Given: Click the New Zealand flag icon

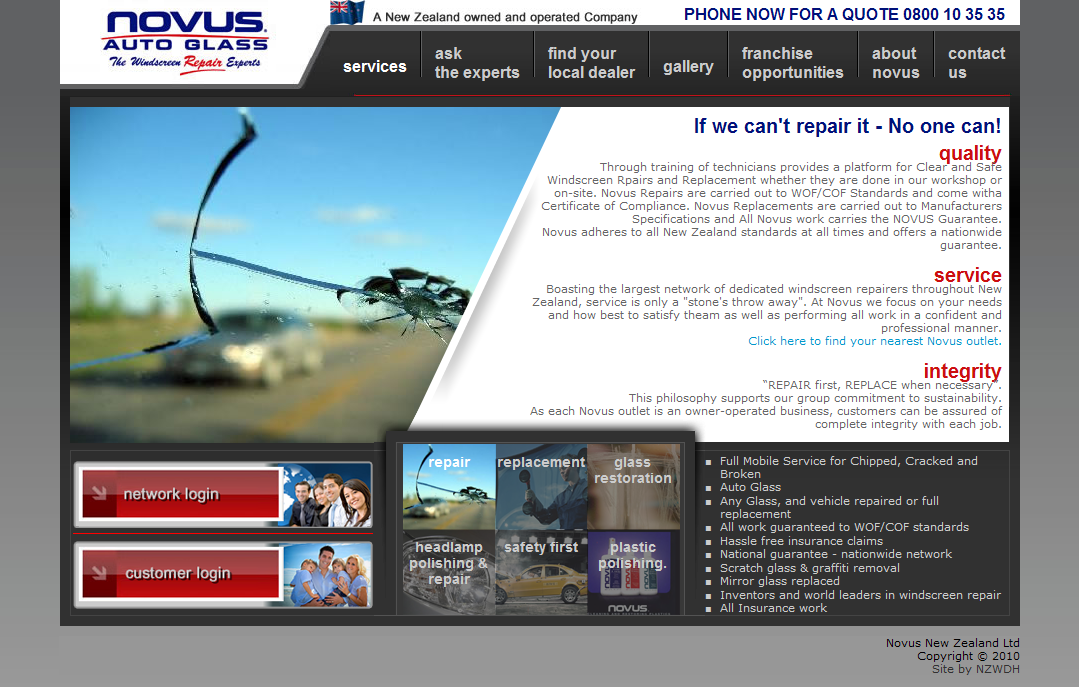Looking at the screenshot, I should click(x=347, y=12).
